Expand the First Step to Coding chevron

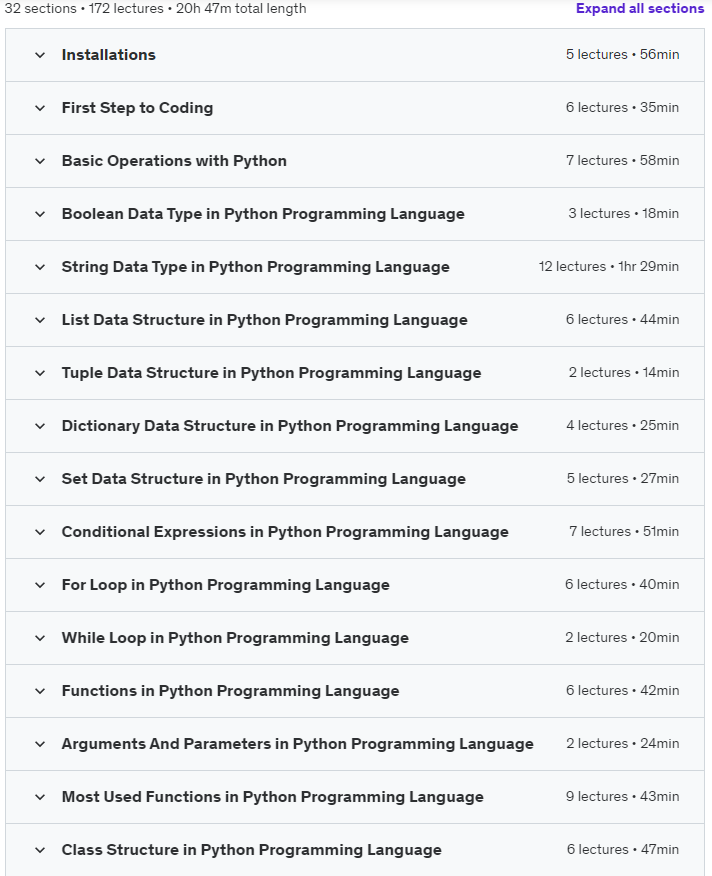tap(40, 108)
